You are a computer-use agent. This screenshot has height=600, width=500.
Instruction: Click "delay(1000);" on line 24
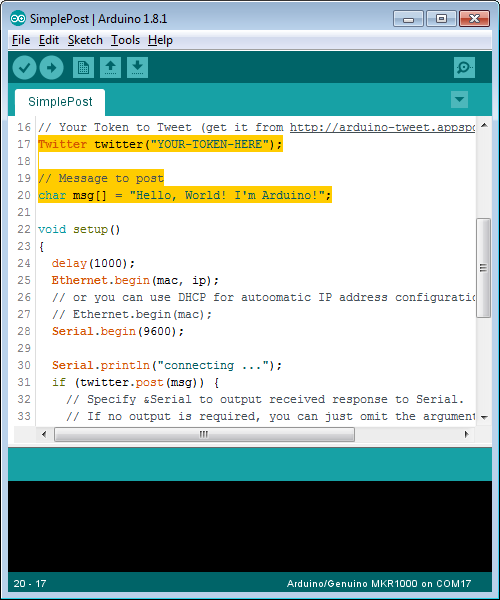[x=93, y=263]
